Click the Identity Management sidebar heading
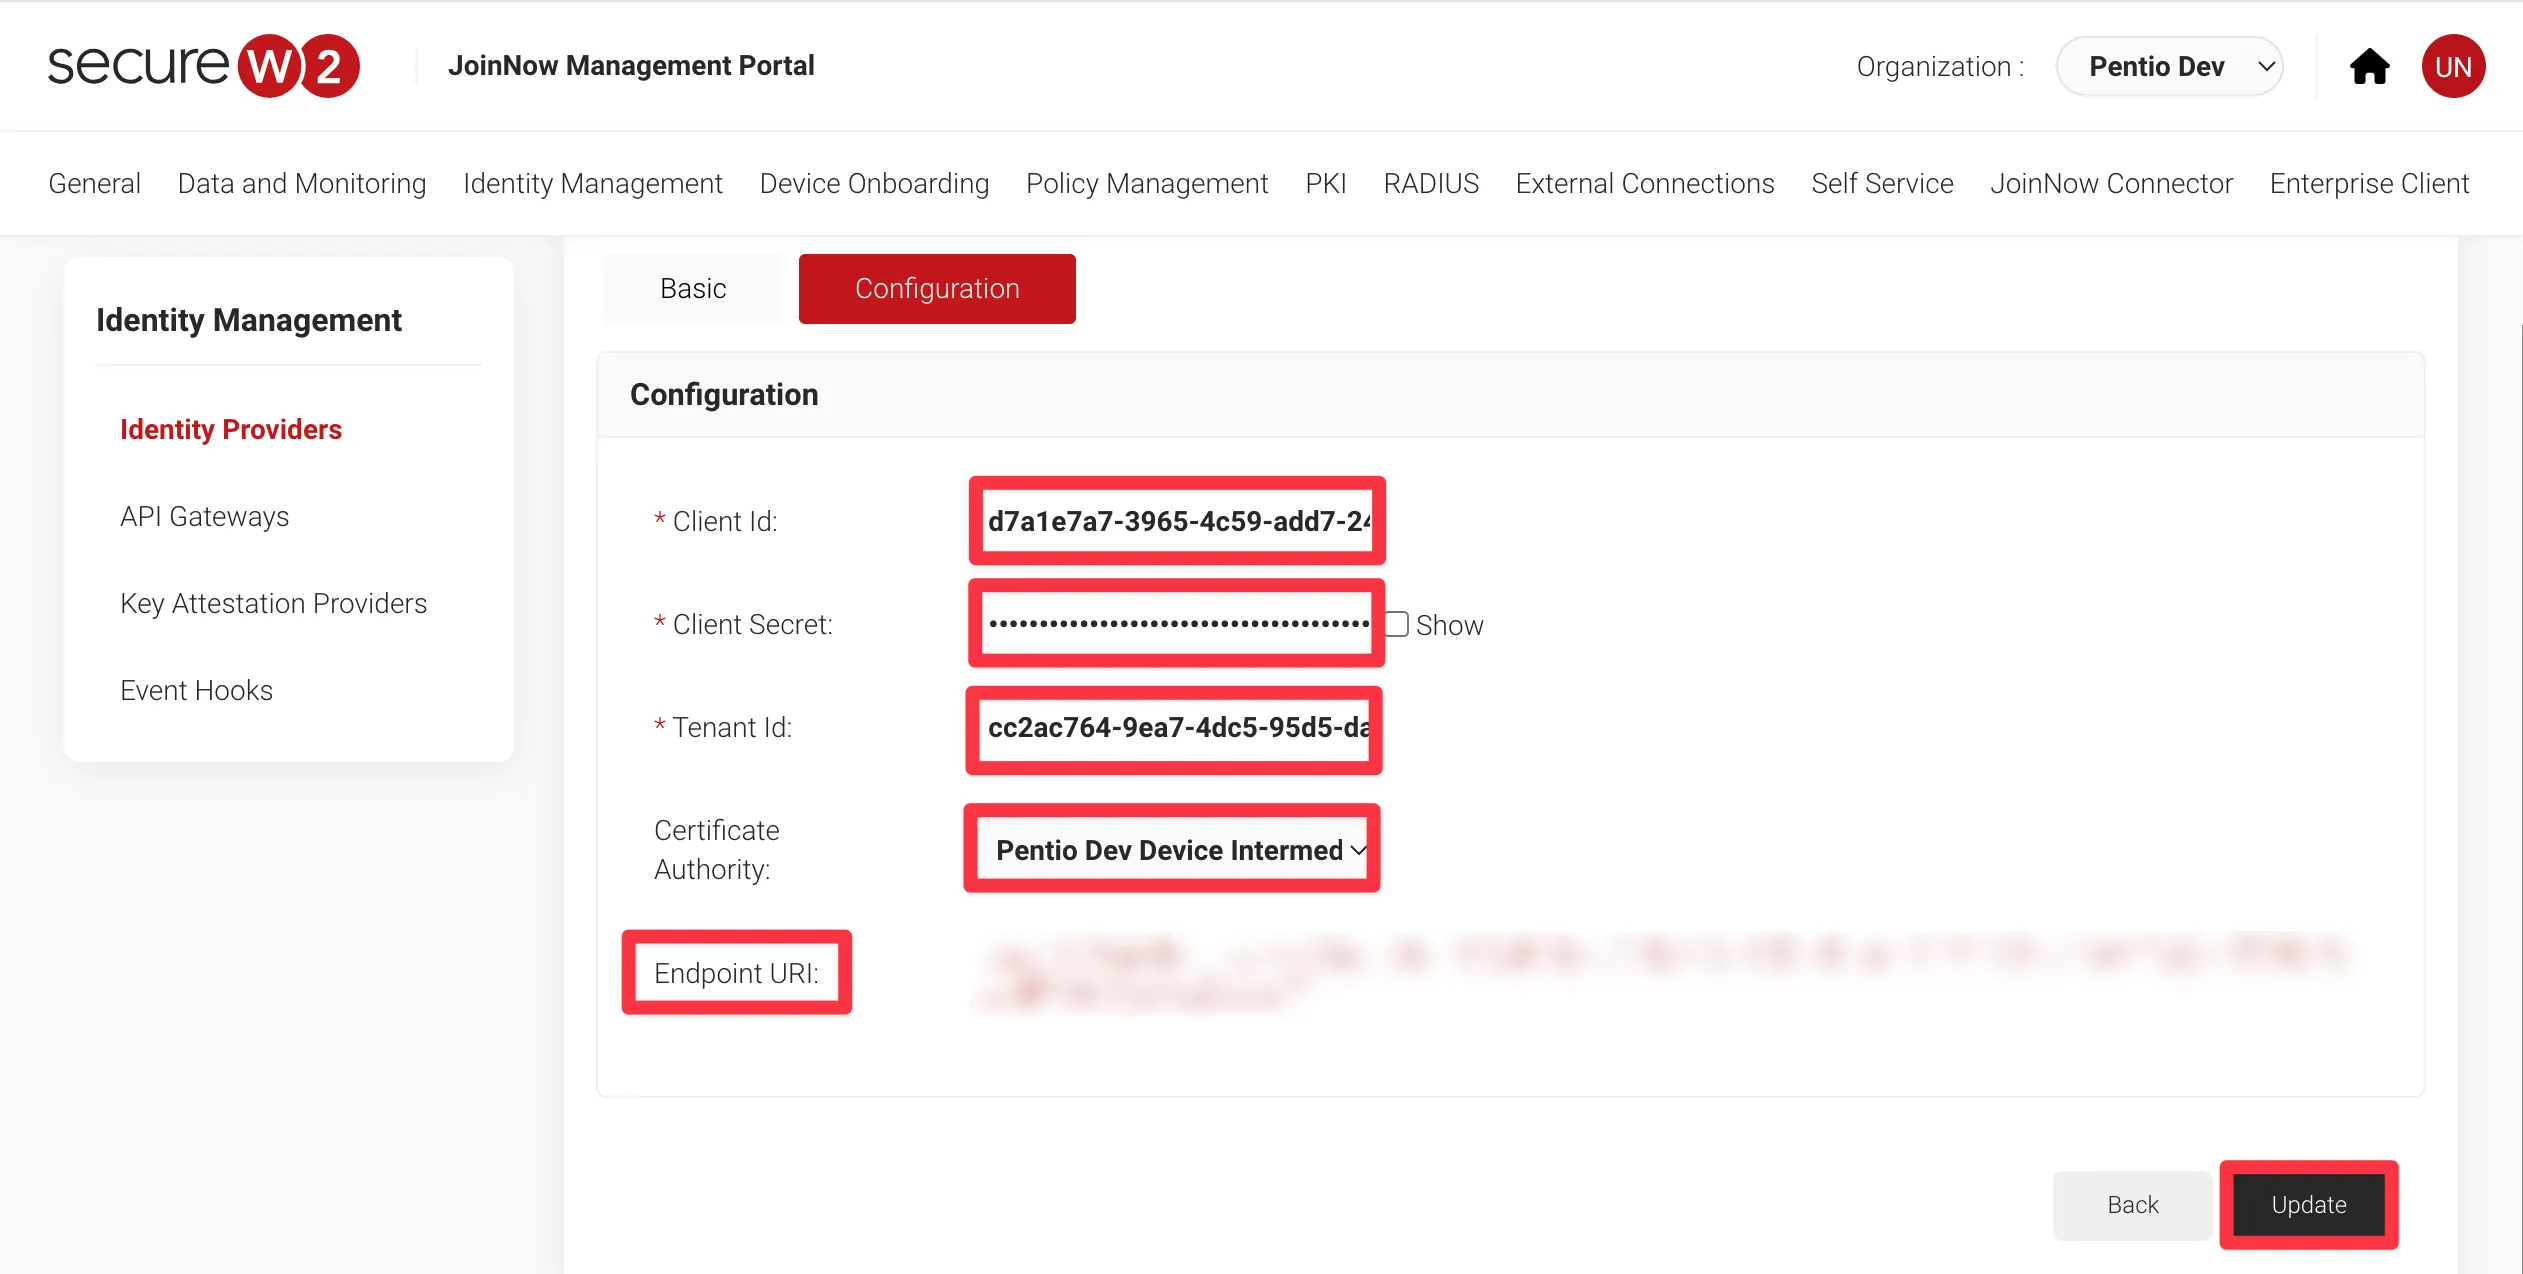2523x1274 pixels. pos(249,320)
